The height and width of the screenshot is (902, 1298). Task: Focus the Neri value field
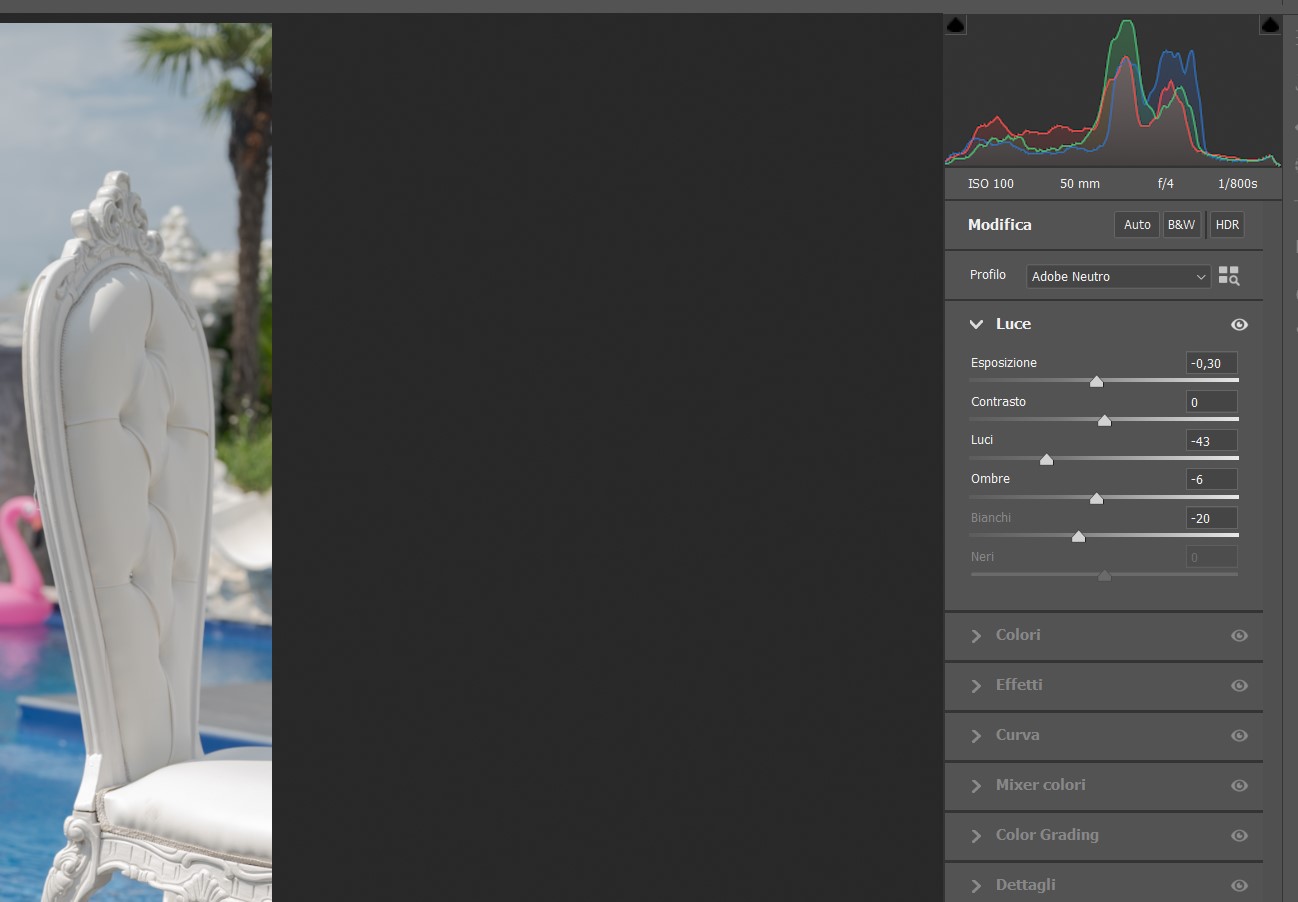tap(1212, 557)
